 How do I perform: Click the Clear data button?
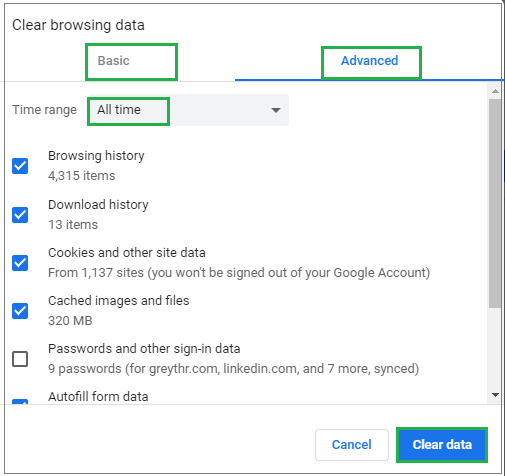(x=442, y=445)
